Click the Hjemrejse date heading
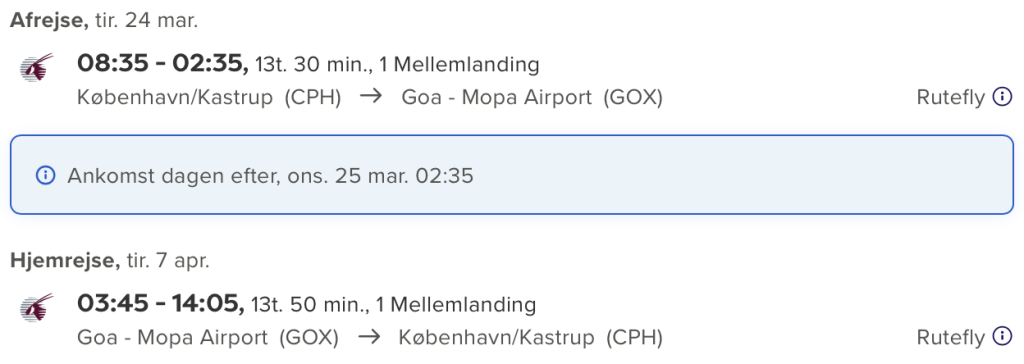The image size is (1024, 364). 110,261
